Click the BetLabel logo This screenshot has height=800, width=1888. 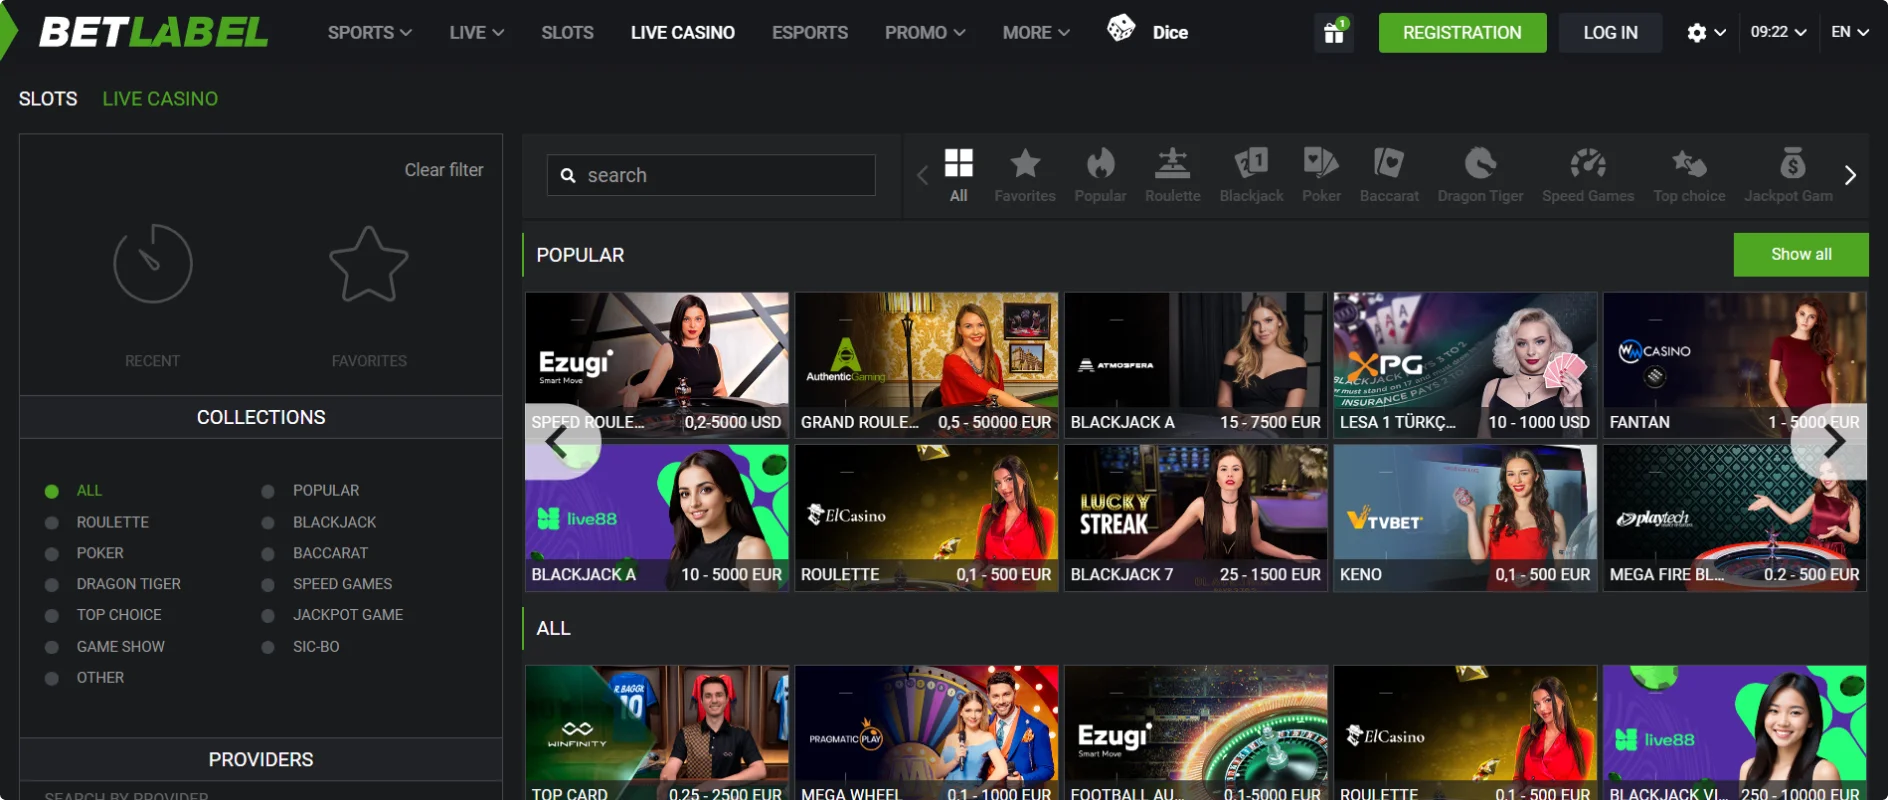pyautogui.click(x=153, y=32)
